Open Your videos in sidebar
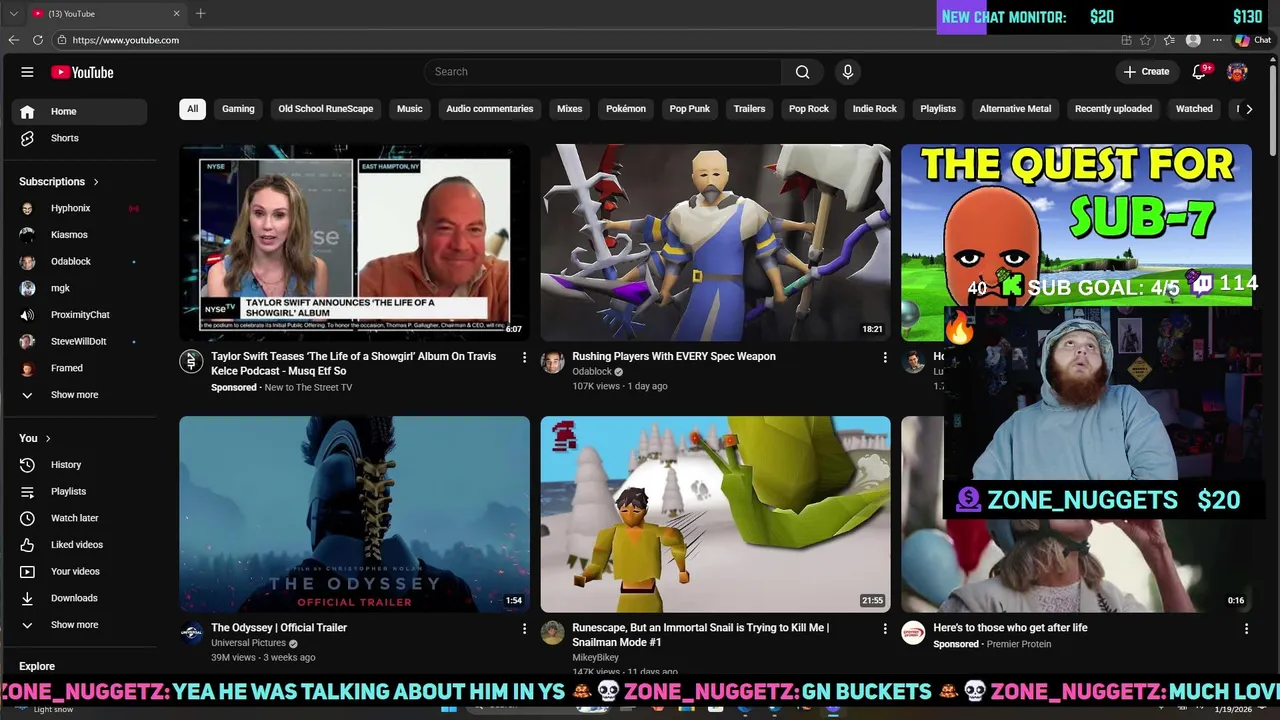1280x720 pixels. coord(79,571)
